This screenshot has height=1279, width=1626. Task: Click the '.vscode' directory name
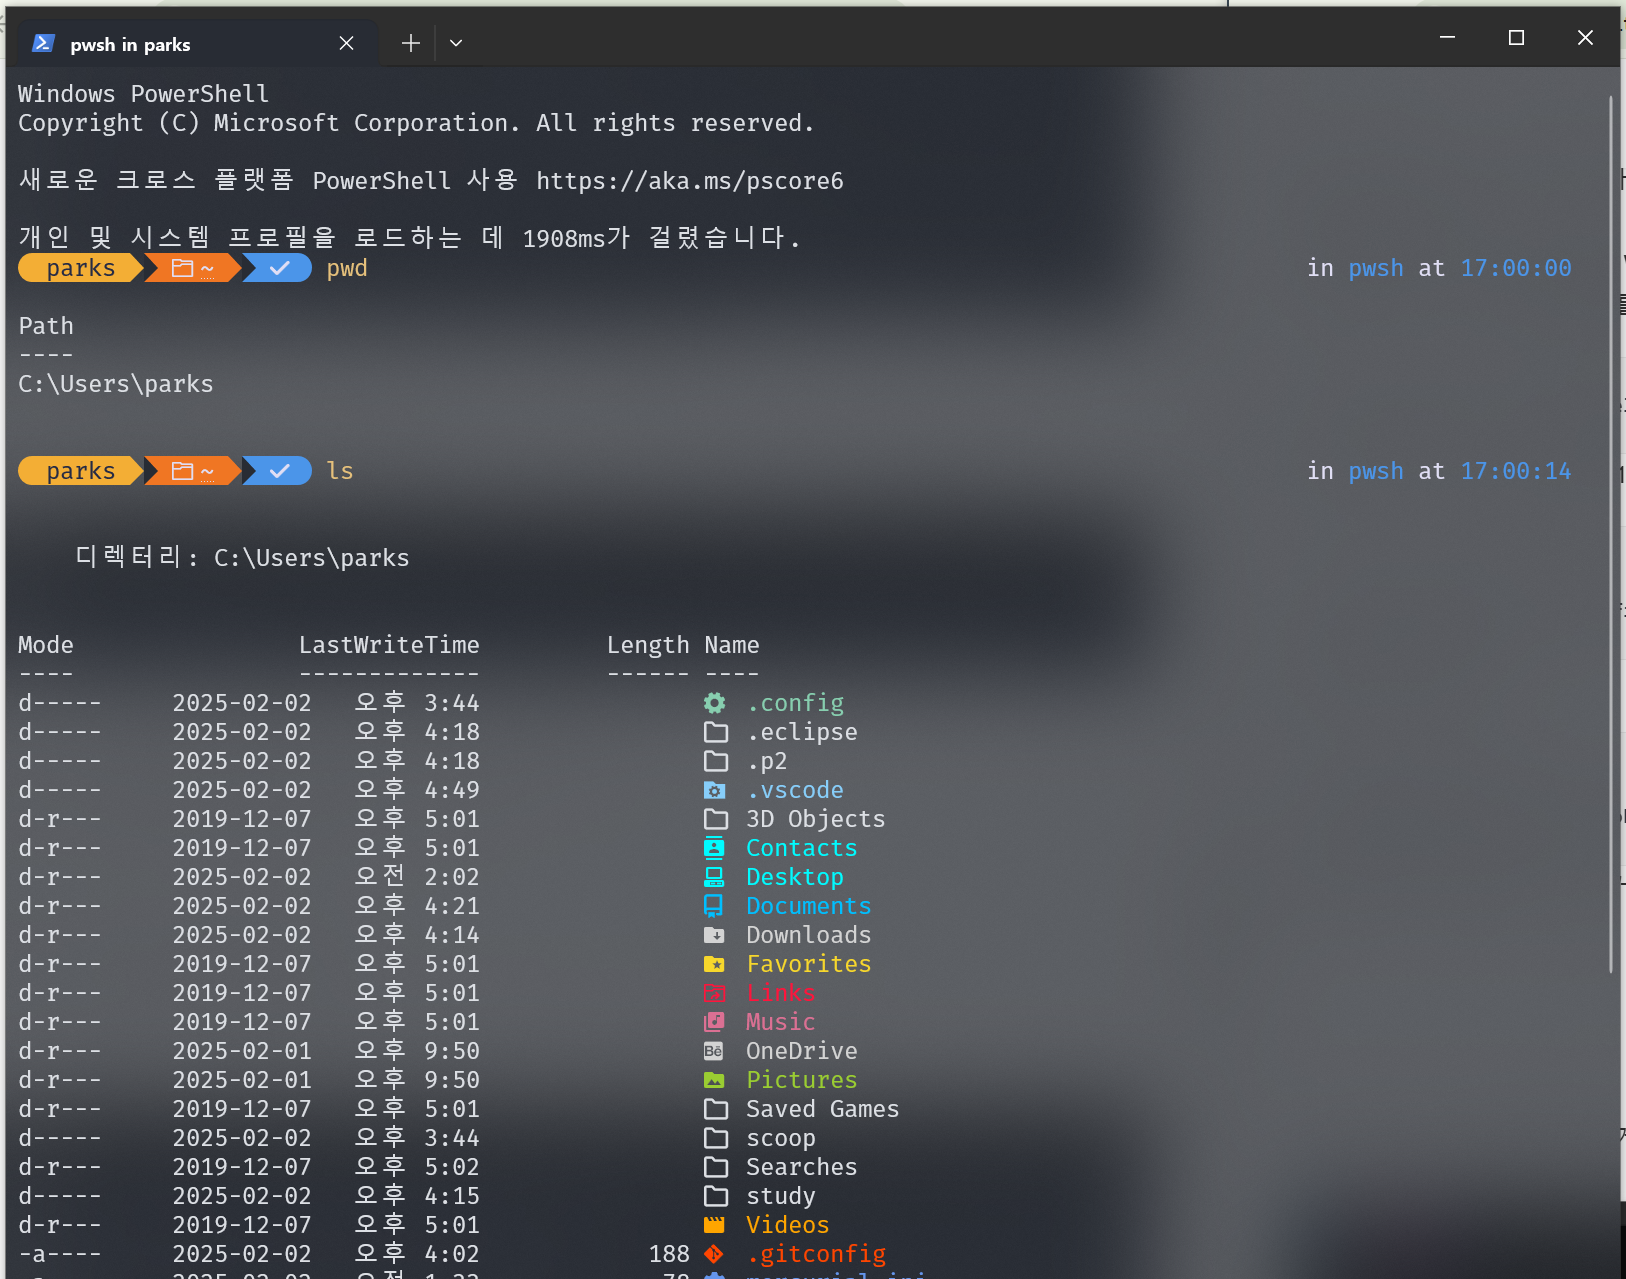pyautogui.click(x=795, y=790)
